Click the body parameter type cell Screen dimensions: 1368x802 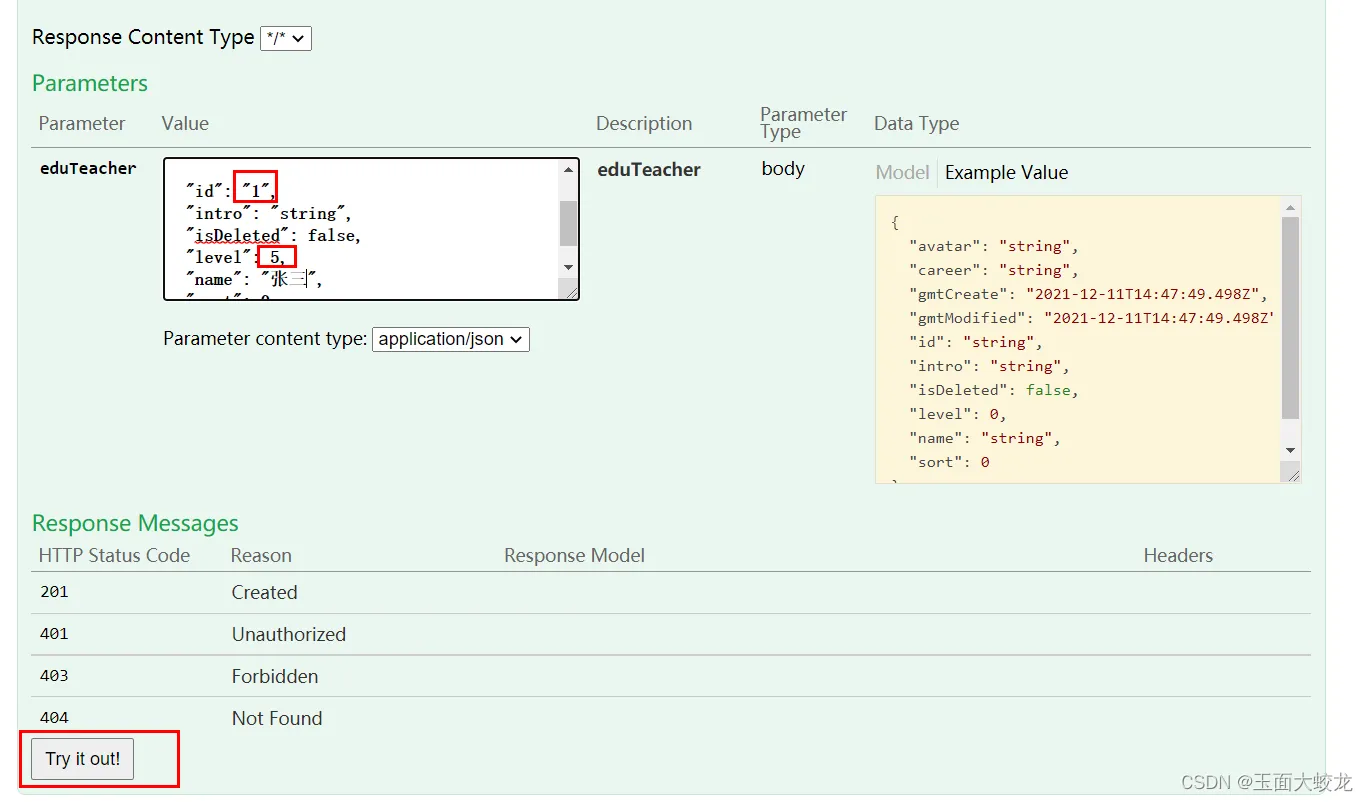[x=783, y=169]
